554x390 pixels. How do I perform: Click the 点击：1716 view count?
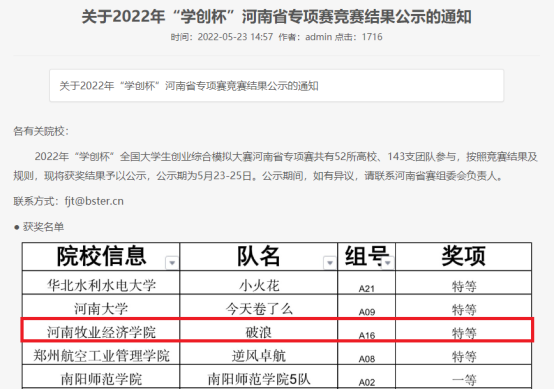coord(358,37)
